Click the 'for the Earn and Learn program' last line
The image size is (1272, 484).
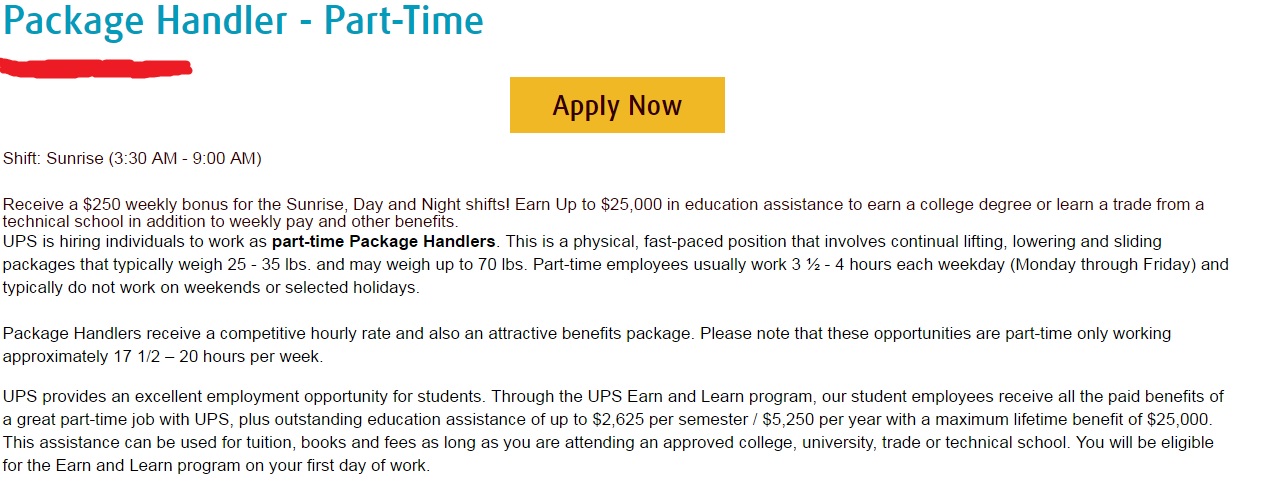point(216,465)
